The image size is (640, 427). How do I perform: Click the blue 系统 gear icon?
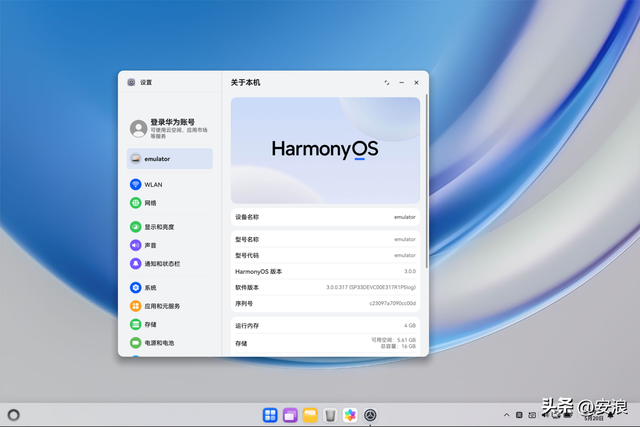coord(136,288)
